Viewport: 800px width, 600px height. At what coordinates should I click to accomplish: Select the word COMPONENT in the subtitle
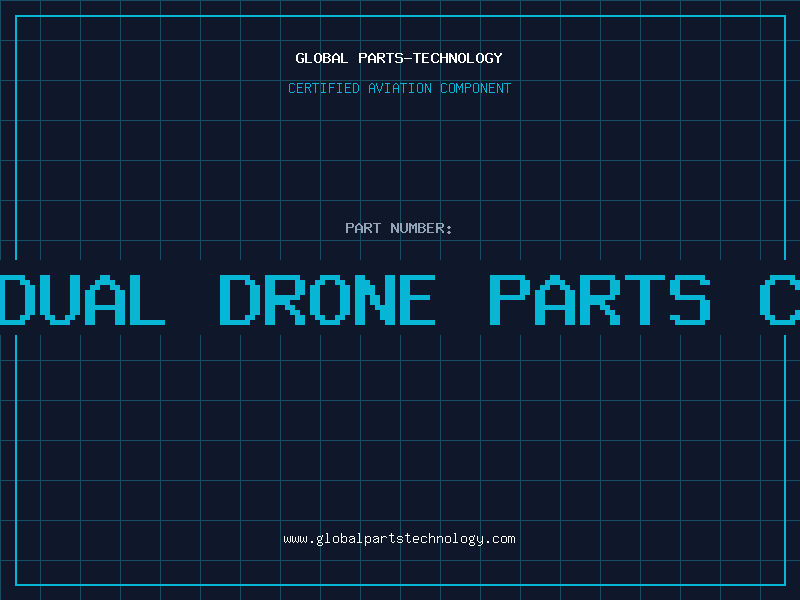coord(476,88)
